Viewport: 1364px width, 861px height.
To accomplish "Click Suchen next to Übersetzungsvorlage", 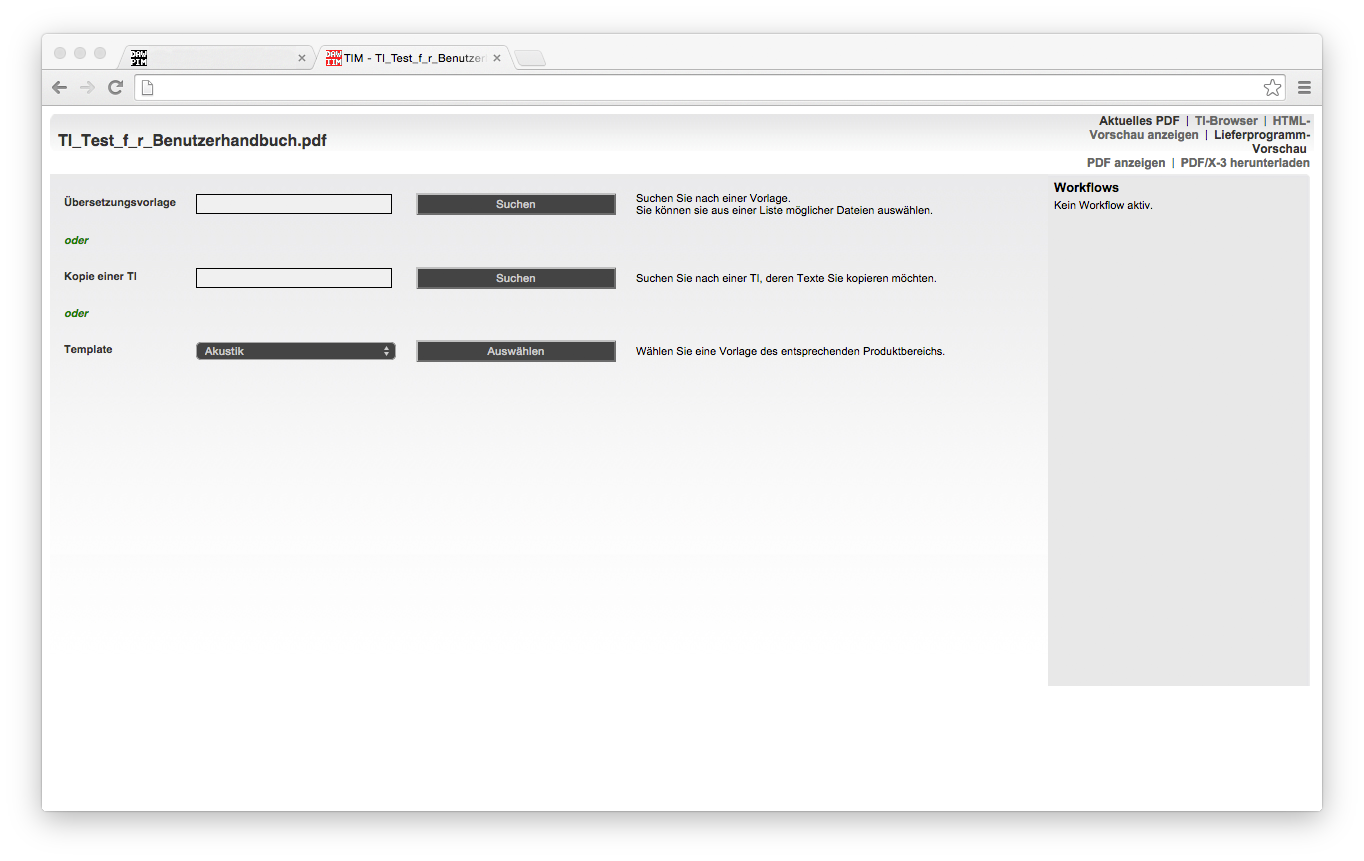I will tap(516, 204).
